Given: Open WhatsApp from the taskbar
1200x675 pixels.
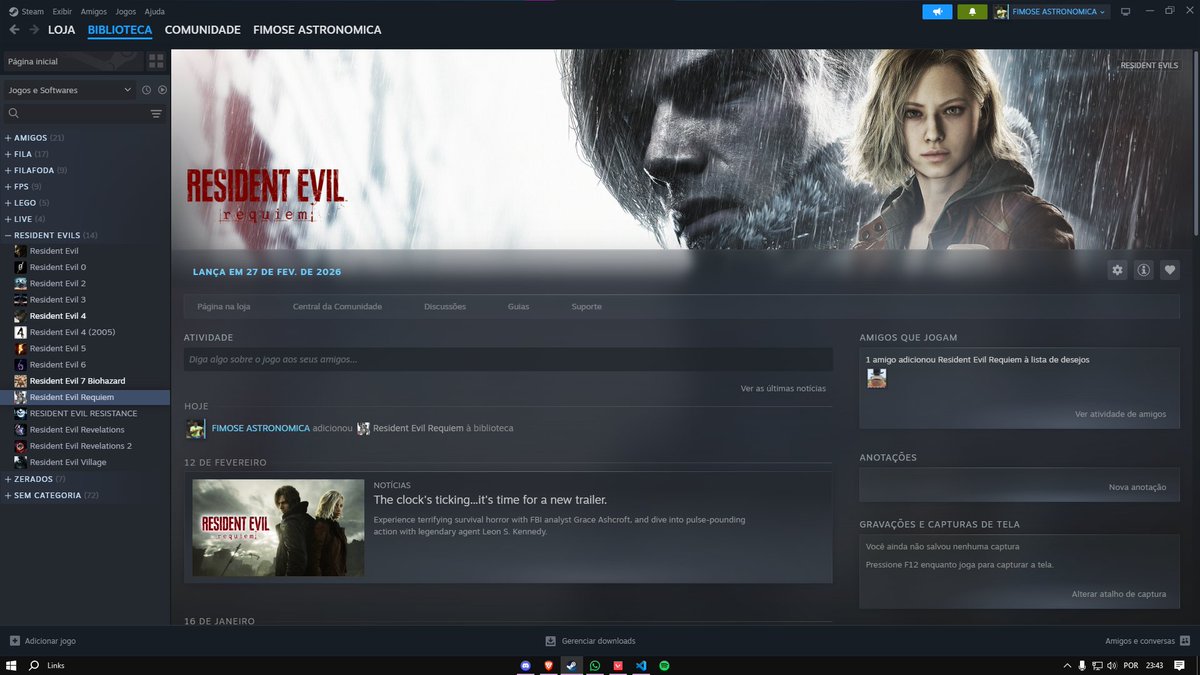Looking at the screenshot, I should pos(595,665).
